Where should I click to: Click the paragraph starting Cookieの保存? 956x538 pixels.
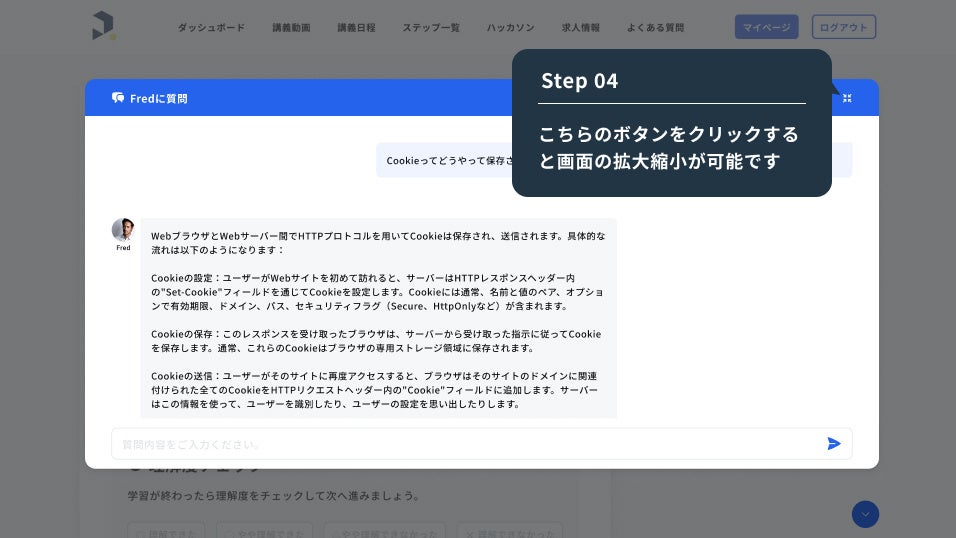[376, 341]
